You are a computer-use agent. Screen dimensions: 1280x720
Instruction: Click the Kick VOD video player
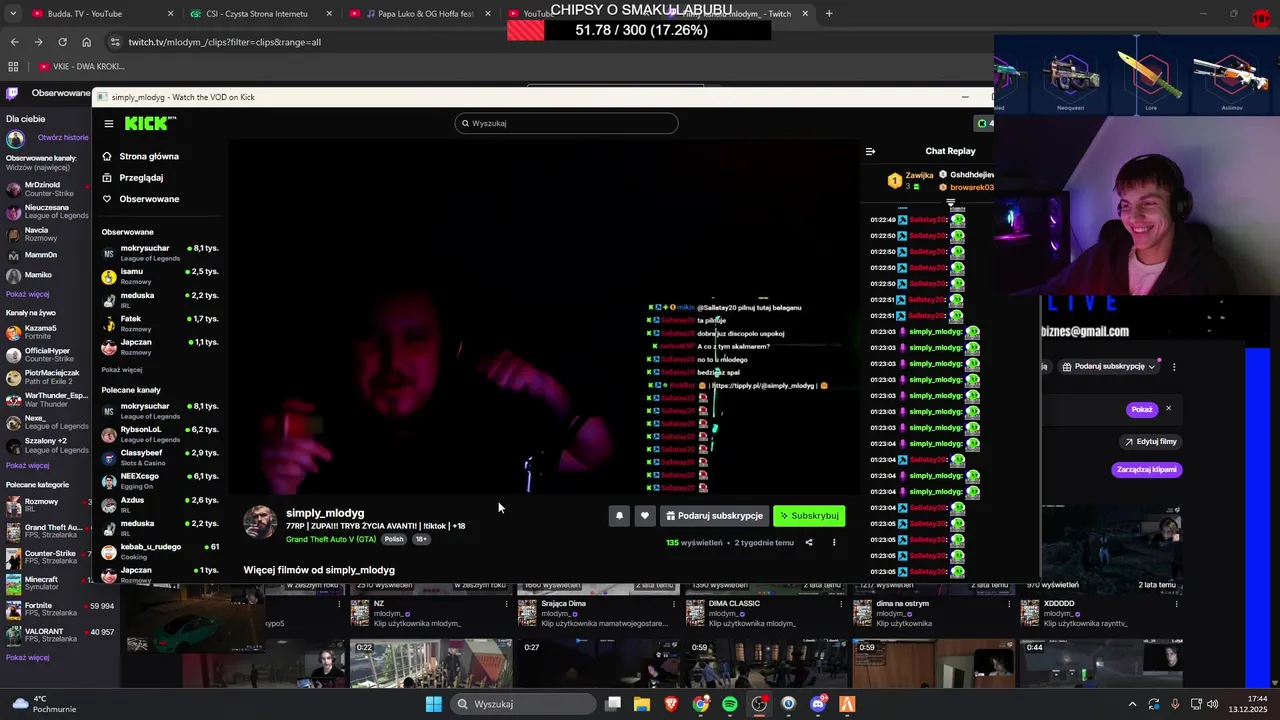pos(544,317)
